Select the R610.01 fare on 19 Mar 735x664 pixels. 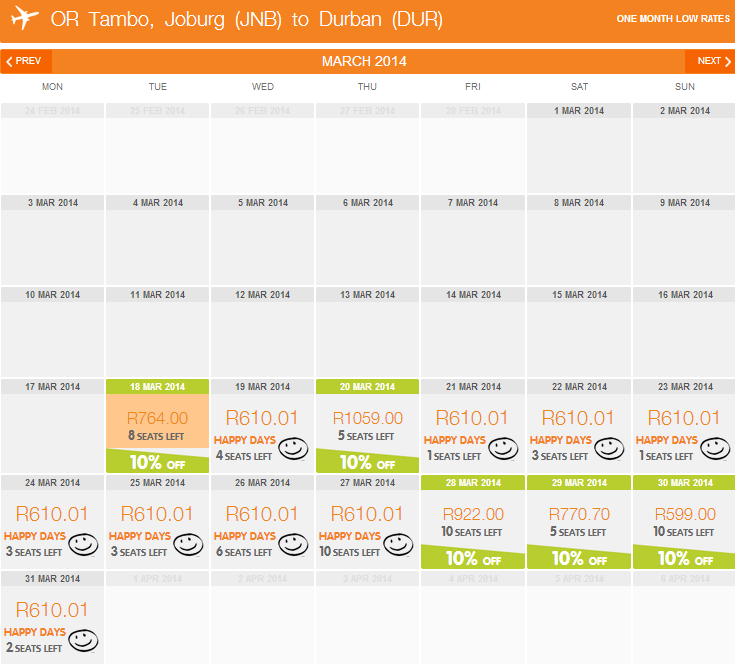coord(262,418)
